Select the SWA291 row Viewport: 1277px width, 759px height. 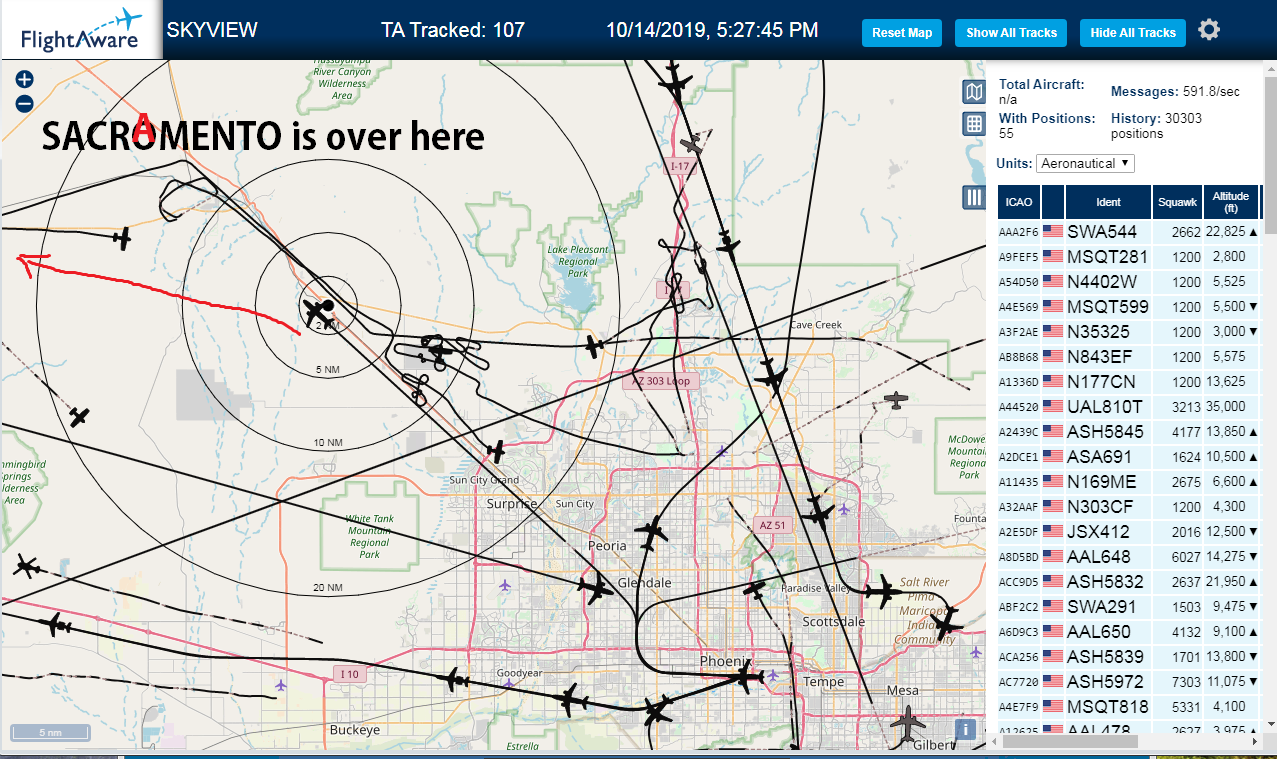click(x=1129, y=606)
